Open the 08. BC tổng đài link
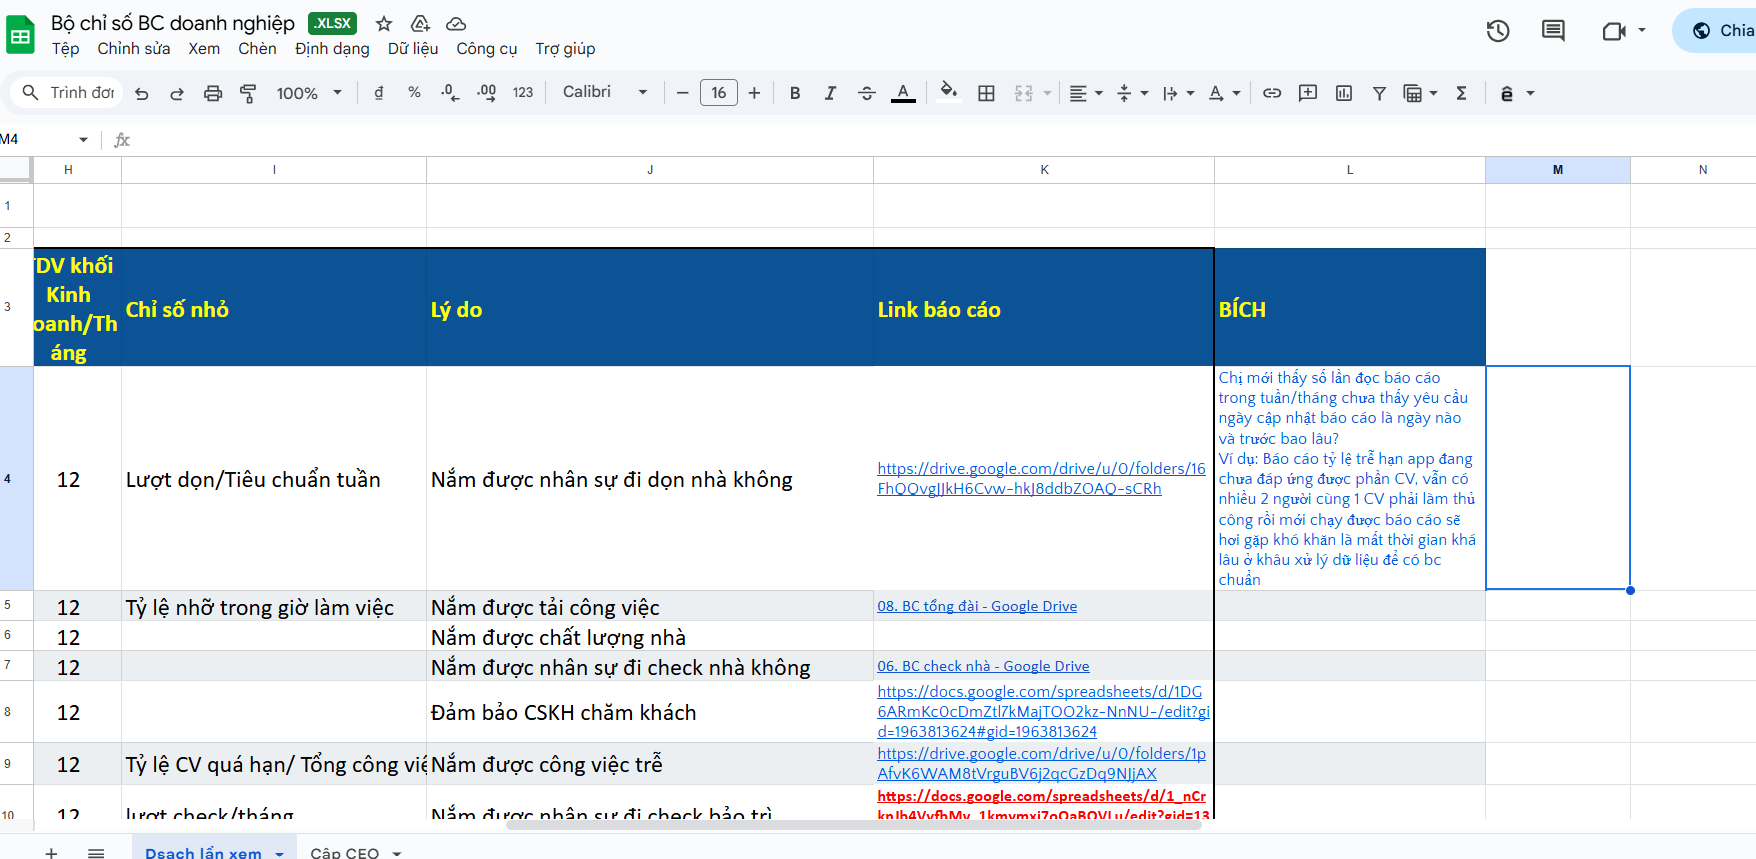 [976, 606]
